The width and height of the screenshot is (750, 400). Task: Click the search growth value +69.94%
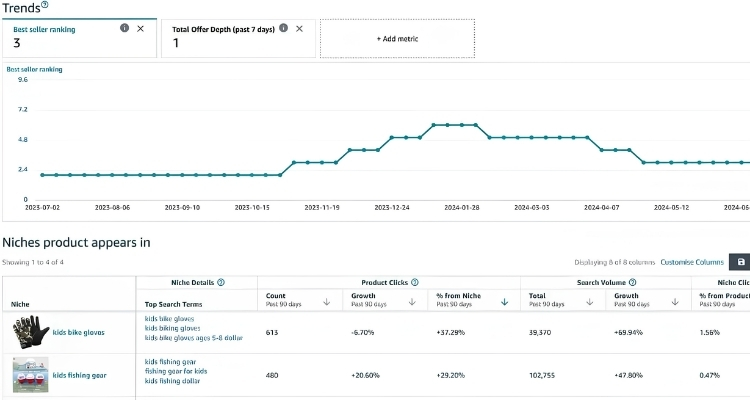click(629, 333)
